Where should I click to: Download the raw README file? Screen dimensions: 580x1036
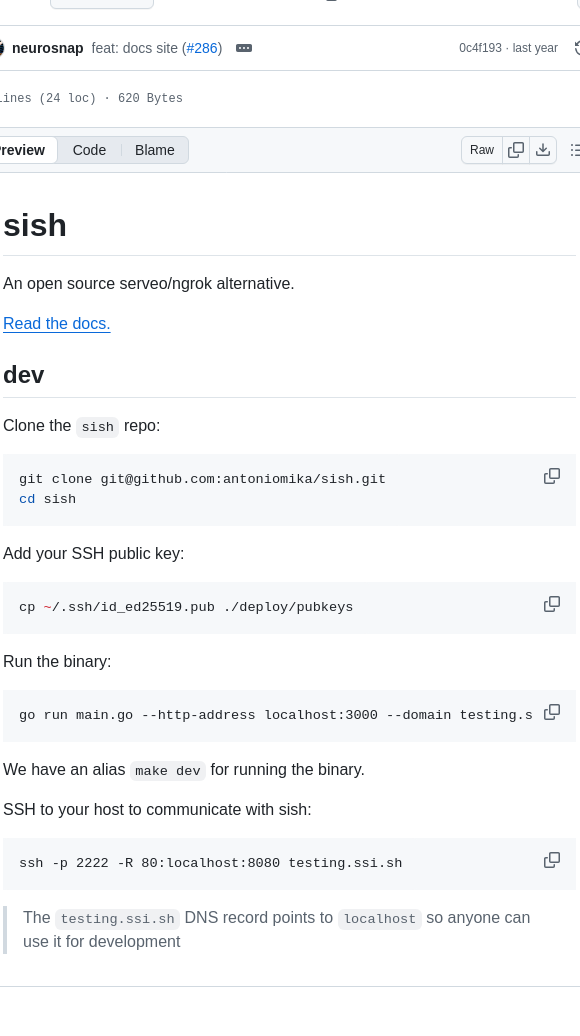click(542, 150)
